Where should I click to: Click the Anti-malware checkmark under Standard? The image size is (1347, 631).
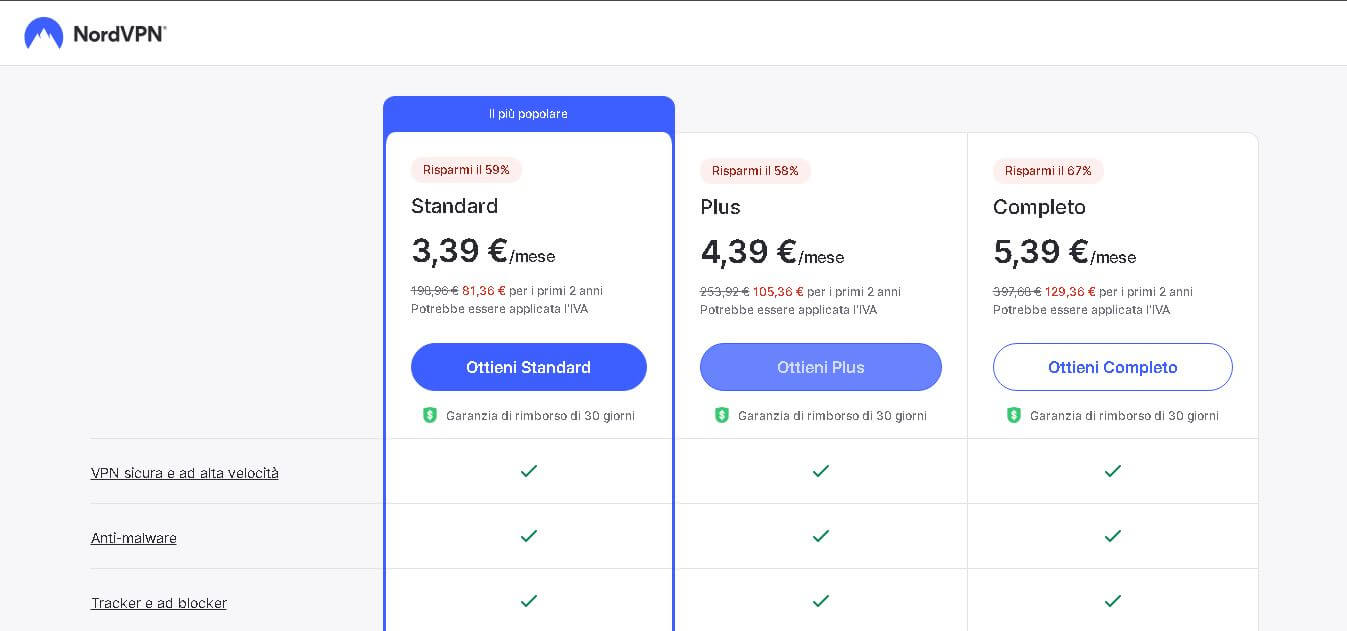528,536
